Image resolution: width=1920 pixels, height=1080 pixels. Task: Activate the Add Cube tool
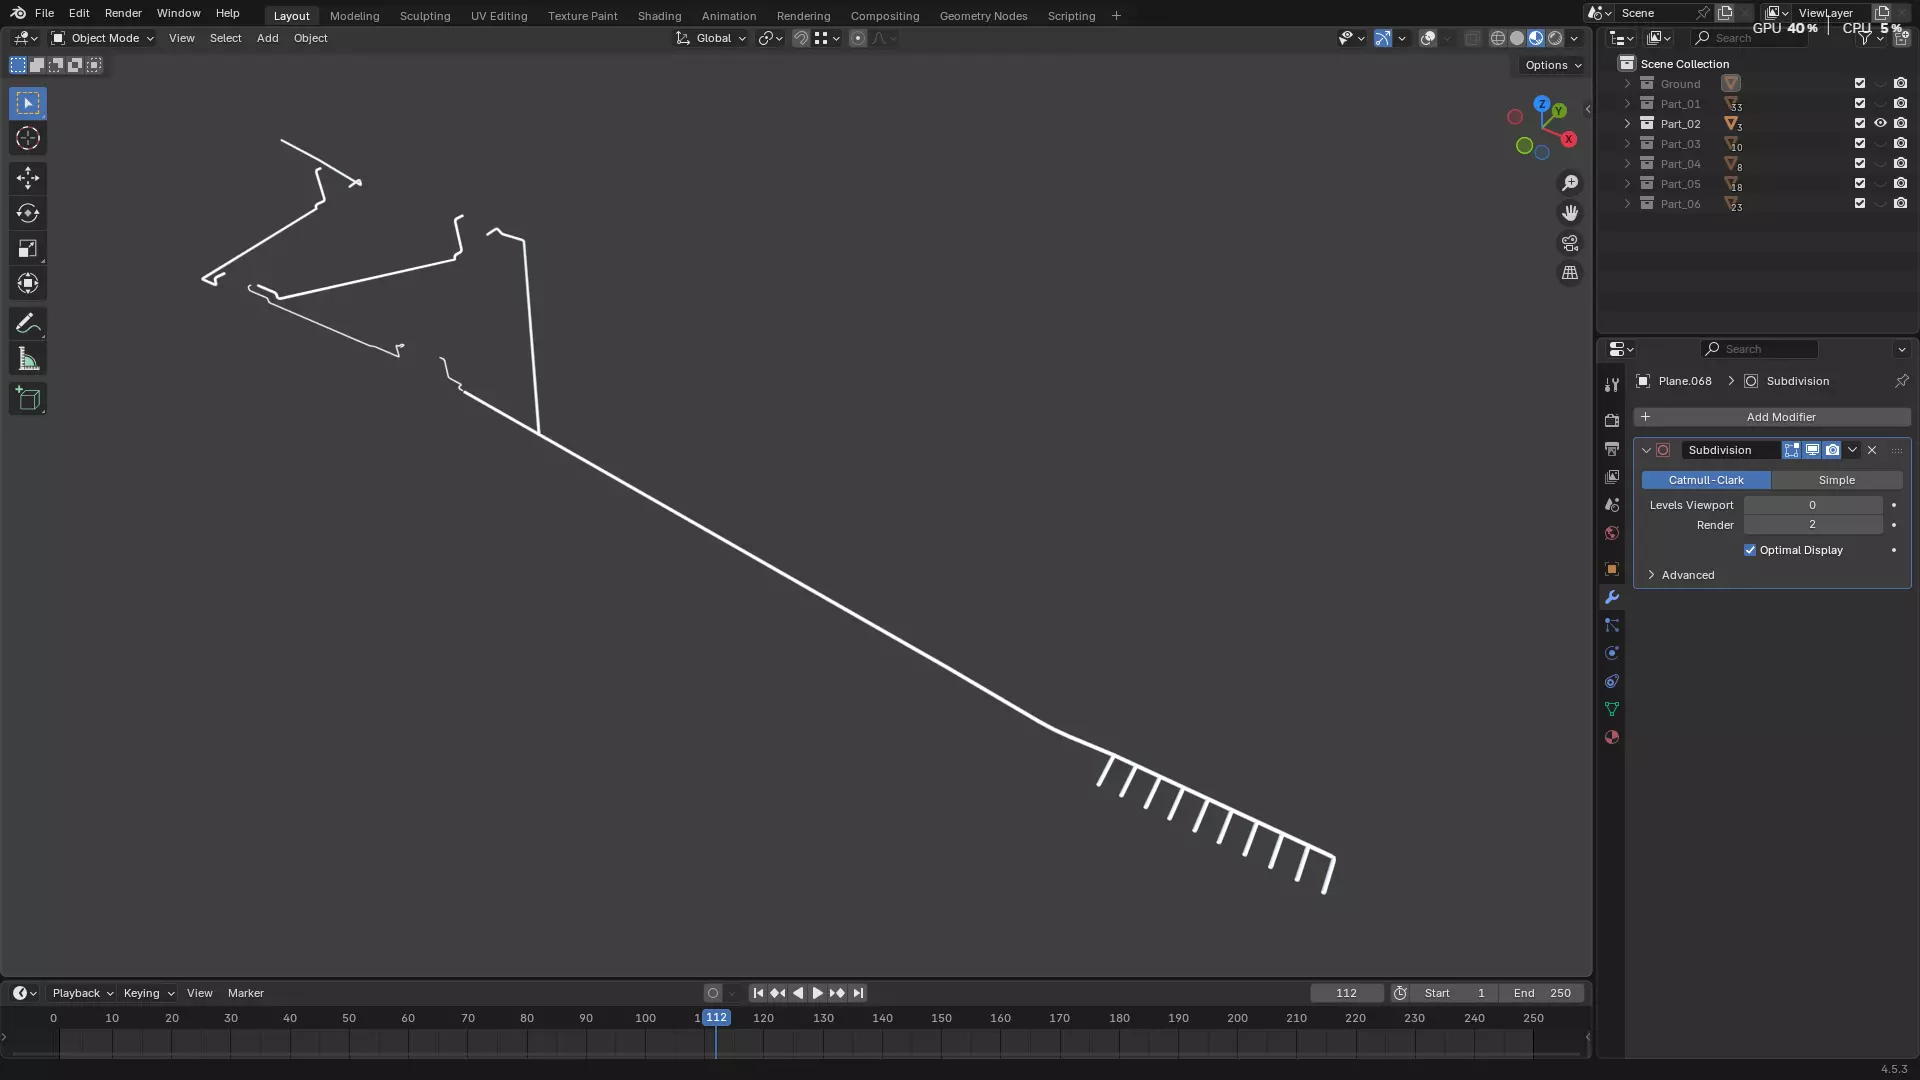point(28,399)
